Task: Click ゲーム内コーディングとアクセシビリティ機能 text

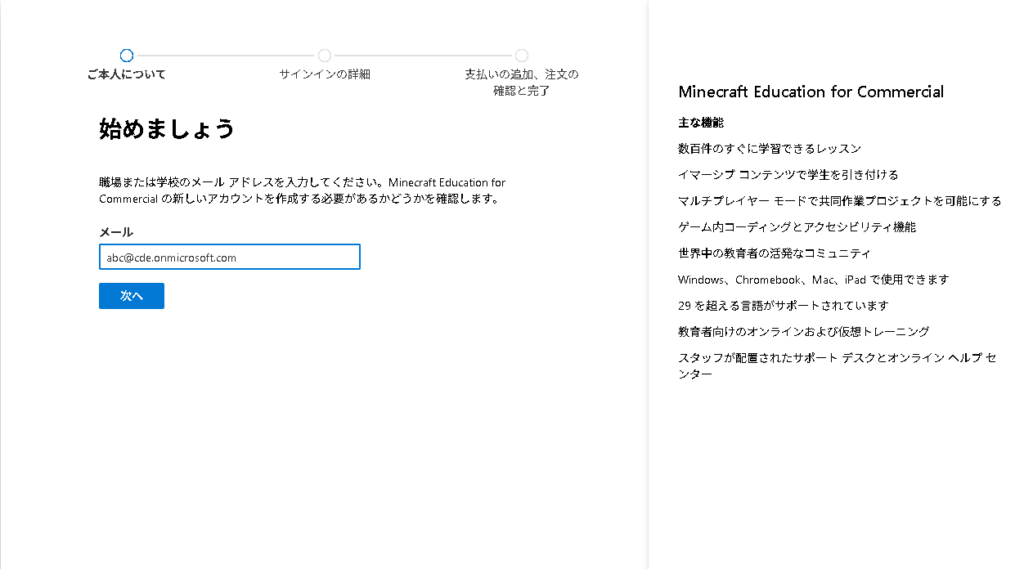Action: 797,227
